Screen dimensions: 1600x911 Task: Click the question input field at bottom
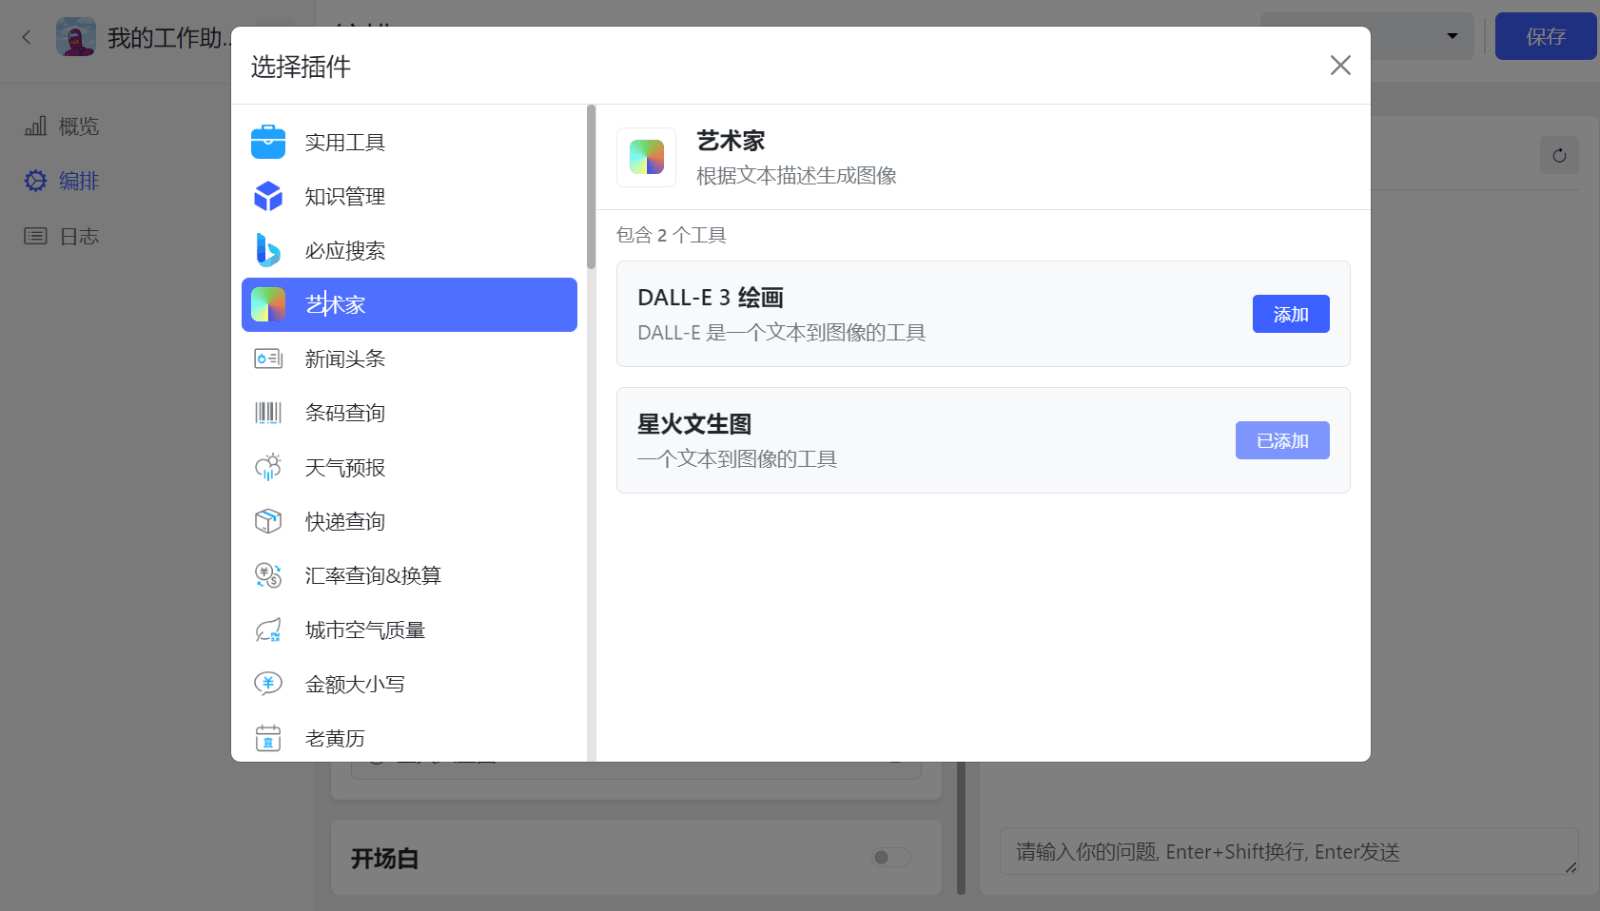[x=1288, y=852]
